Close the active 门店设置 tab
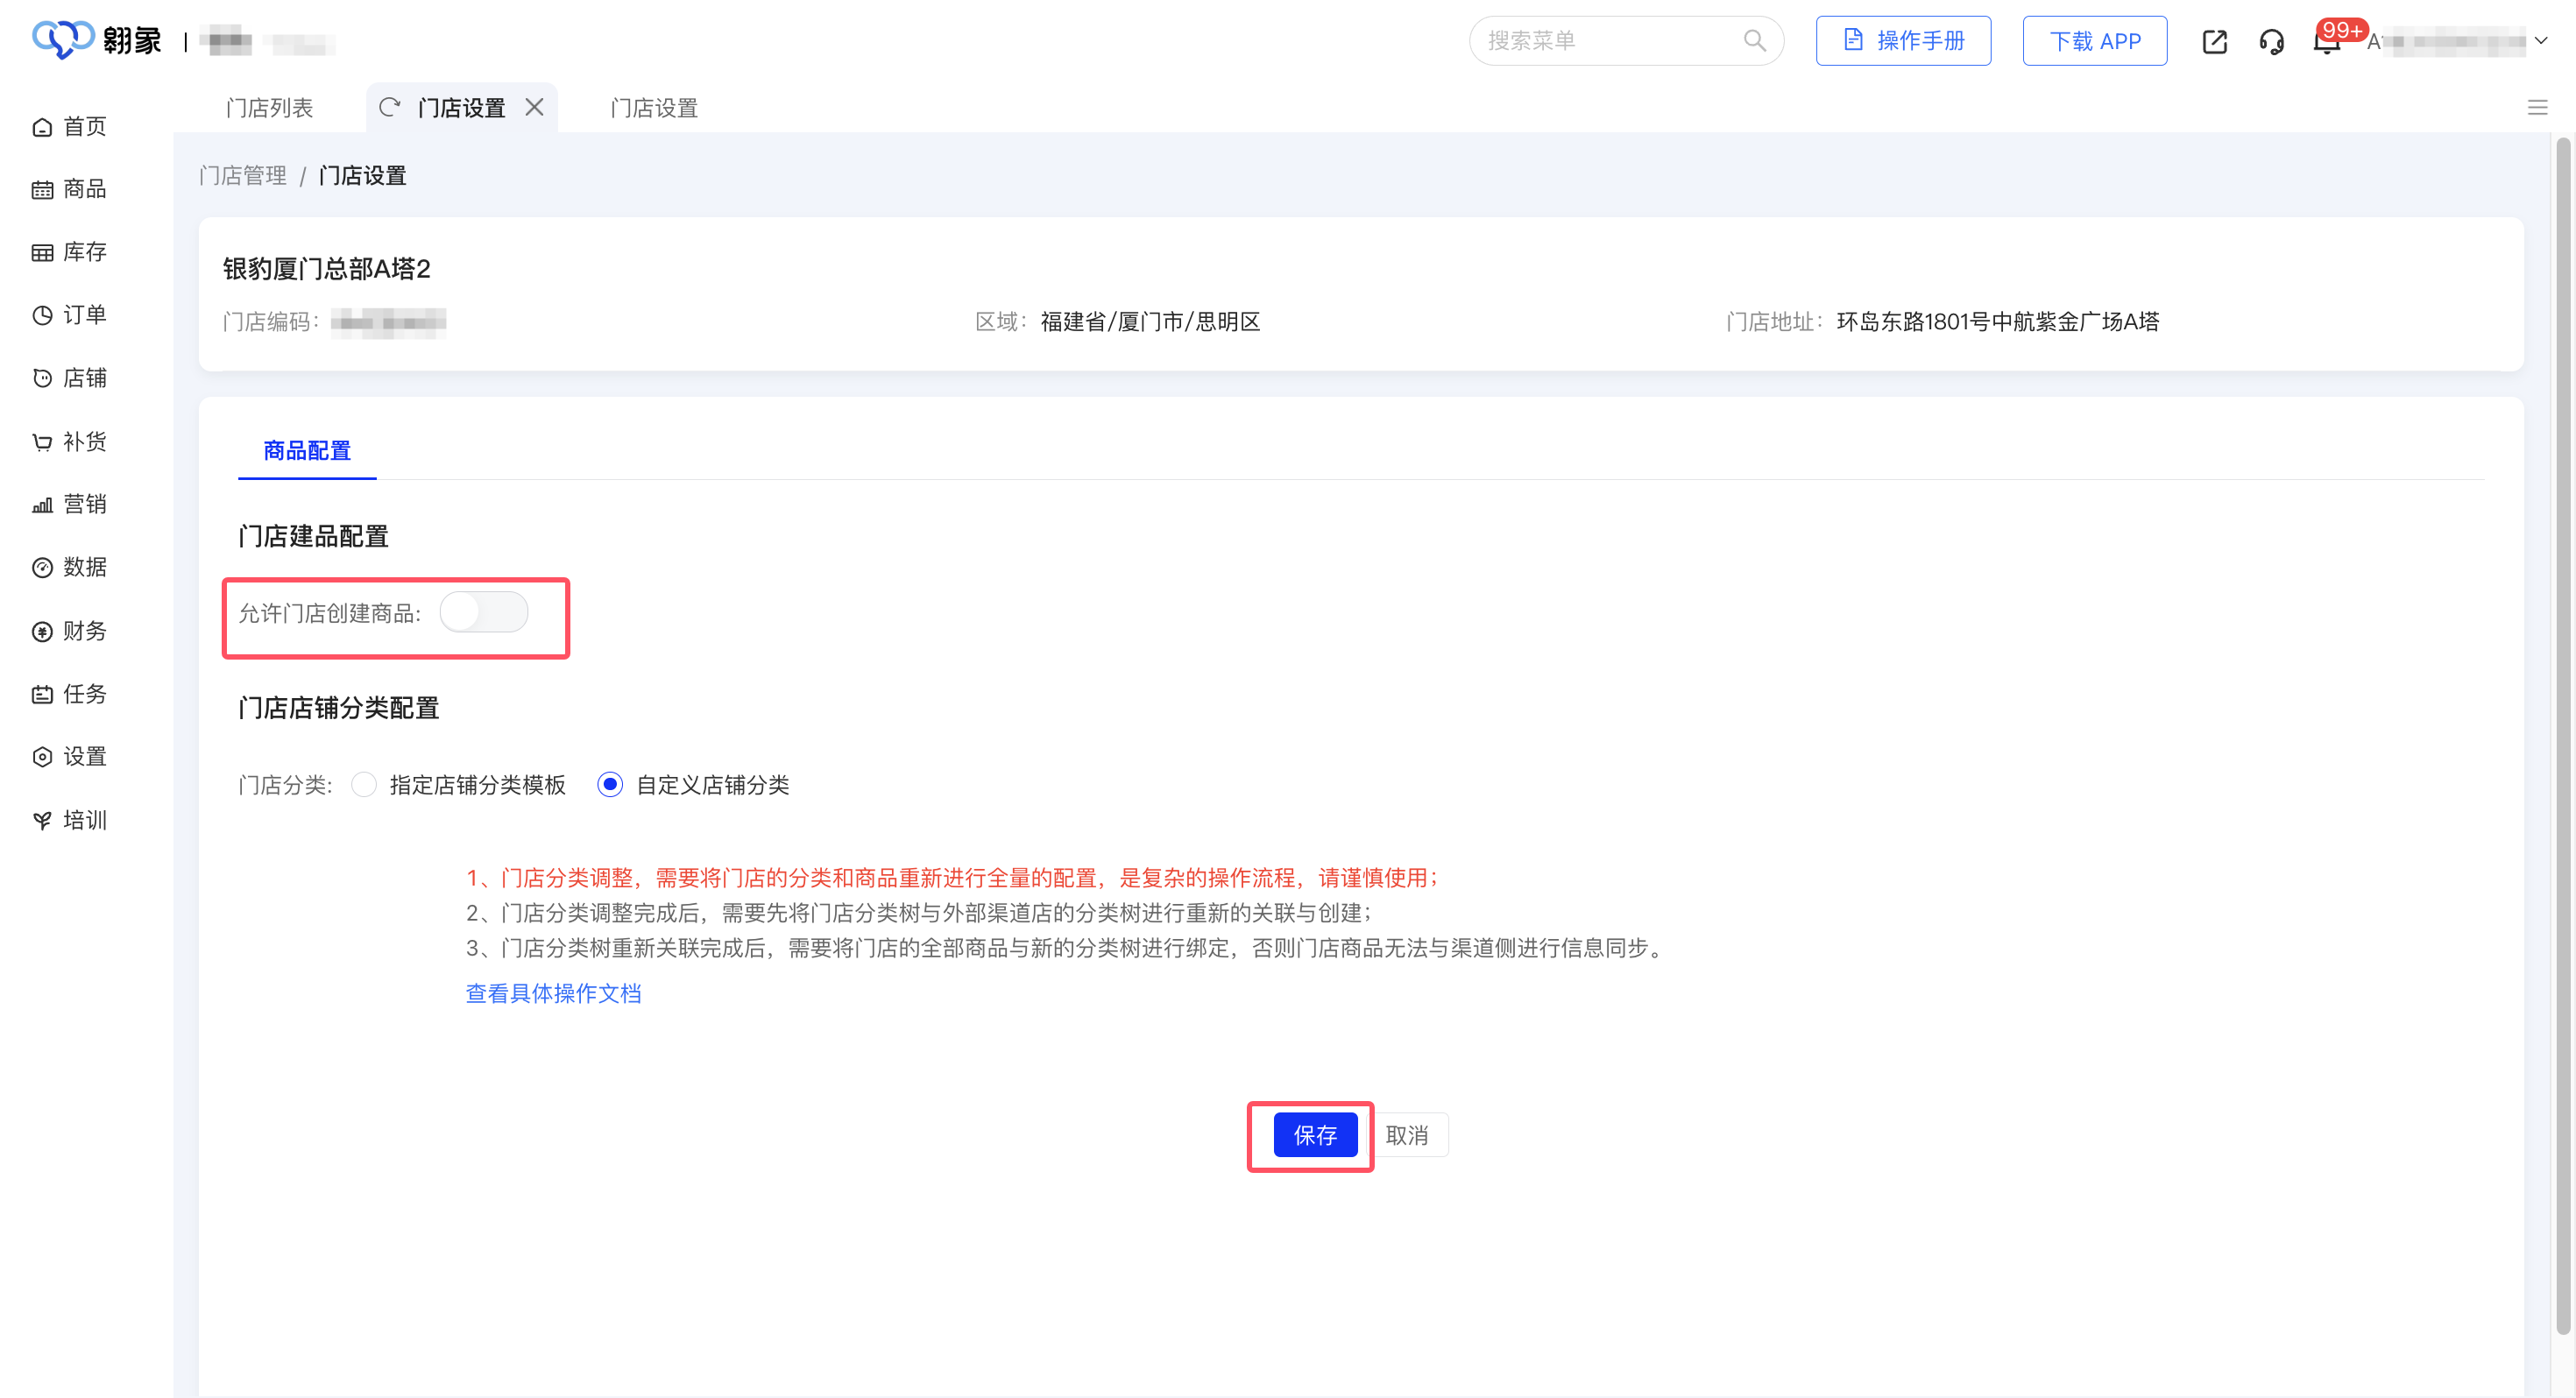Screen dimensions: 2576x1398 pyautogui.click(x=535, y=107)
